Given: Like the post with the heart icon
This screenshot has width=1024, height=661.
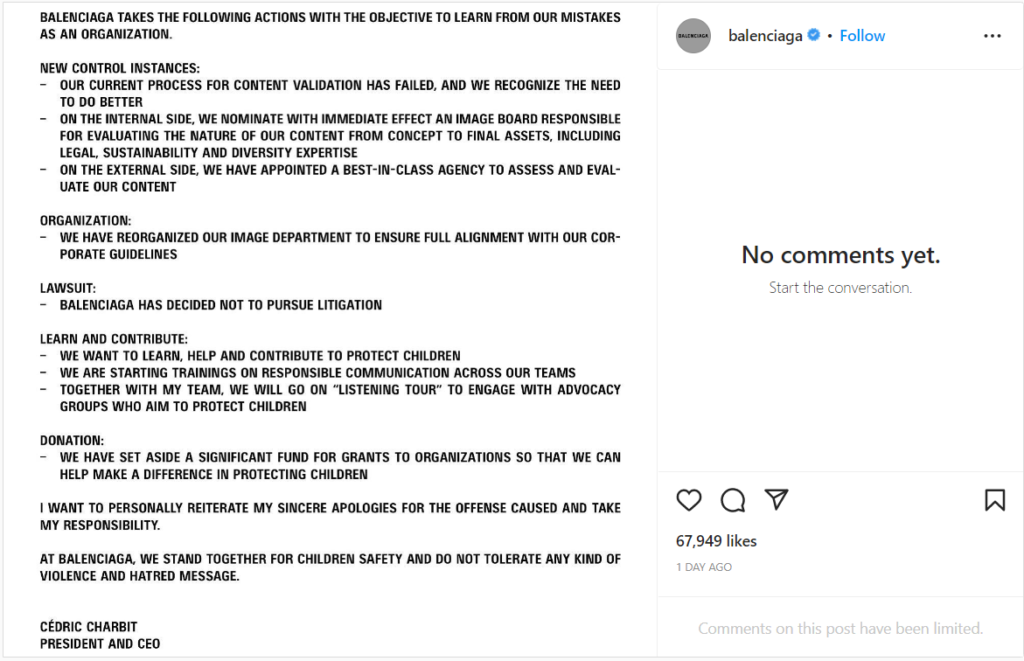Looking at the screenshot, I should click(688, 500).
